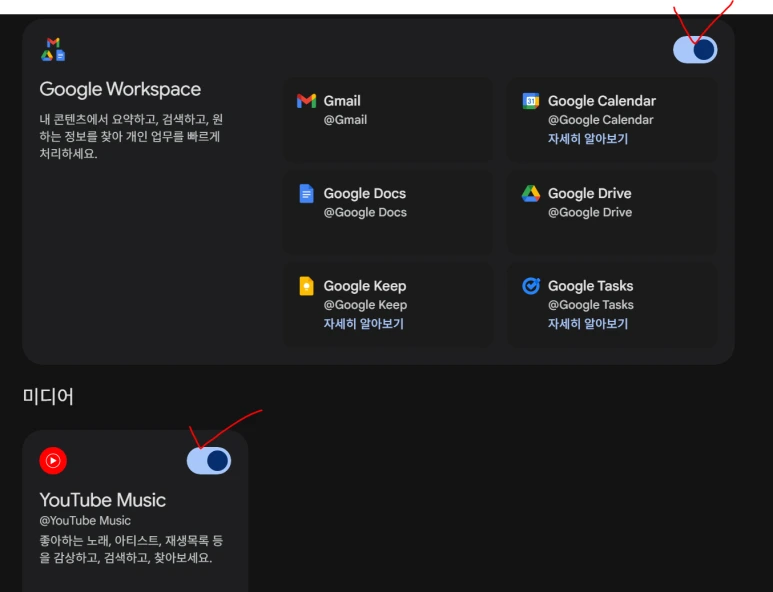773x592 pixels.
Task: Click the YouTube Music red play icon
Action: pos(53,460)
